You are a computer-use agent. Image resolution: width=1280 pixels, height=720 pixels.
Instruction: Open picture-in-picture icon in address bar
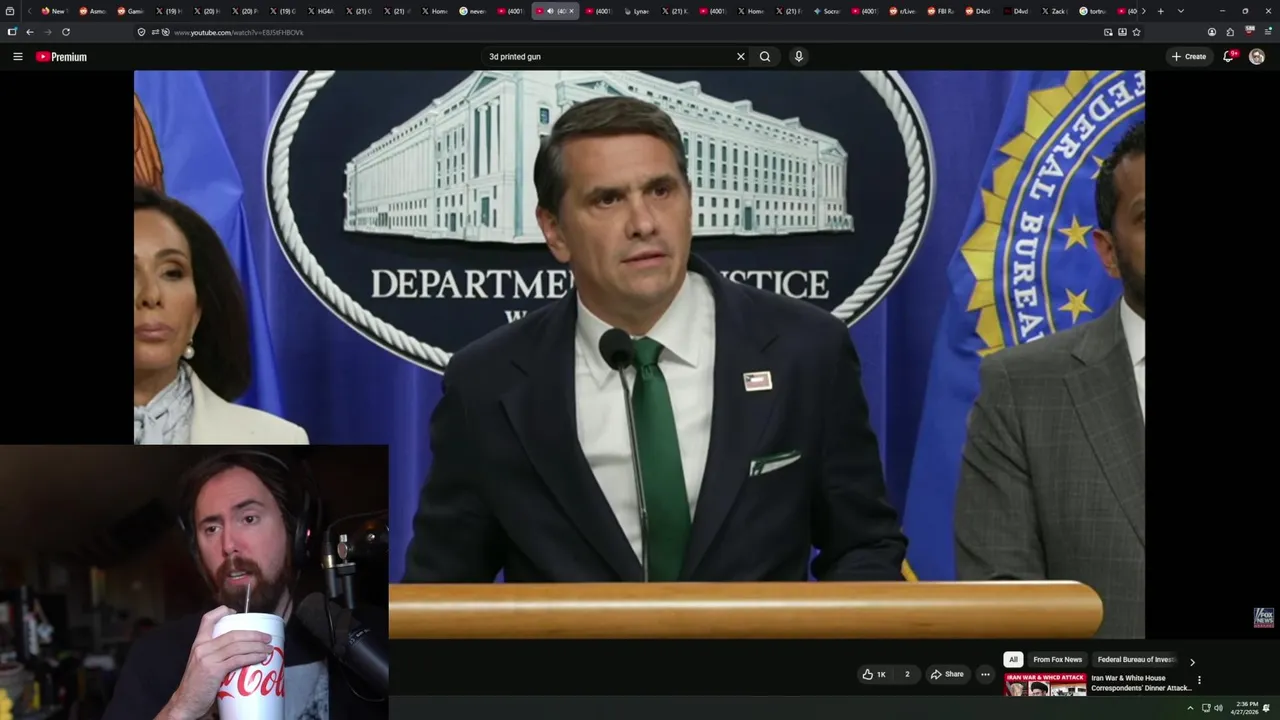(1108, 32)
